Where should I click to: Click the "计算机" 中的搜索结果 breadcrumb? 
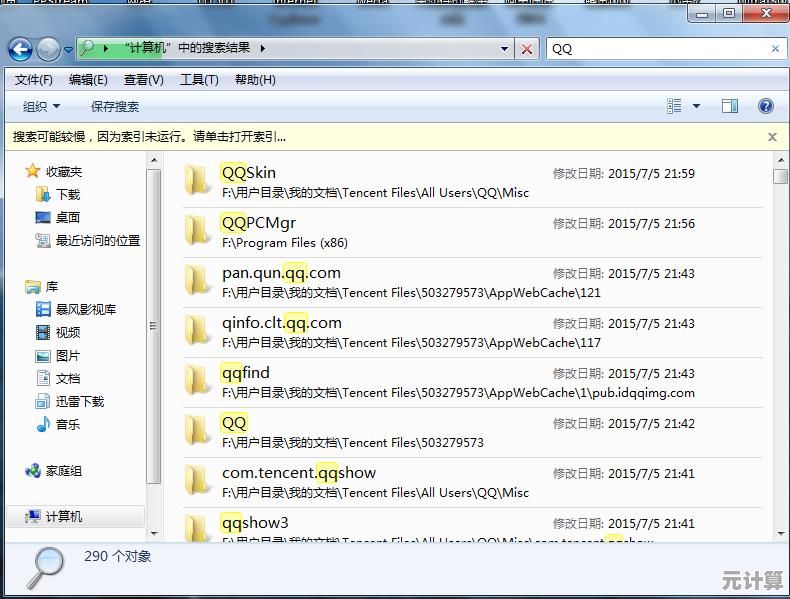(x=186, y=48)
